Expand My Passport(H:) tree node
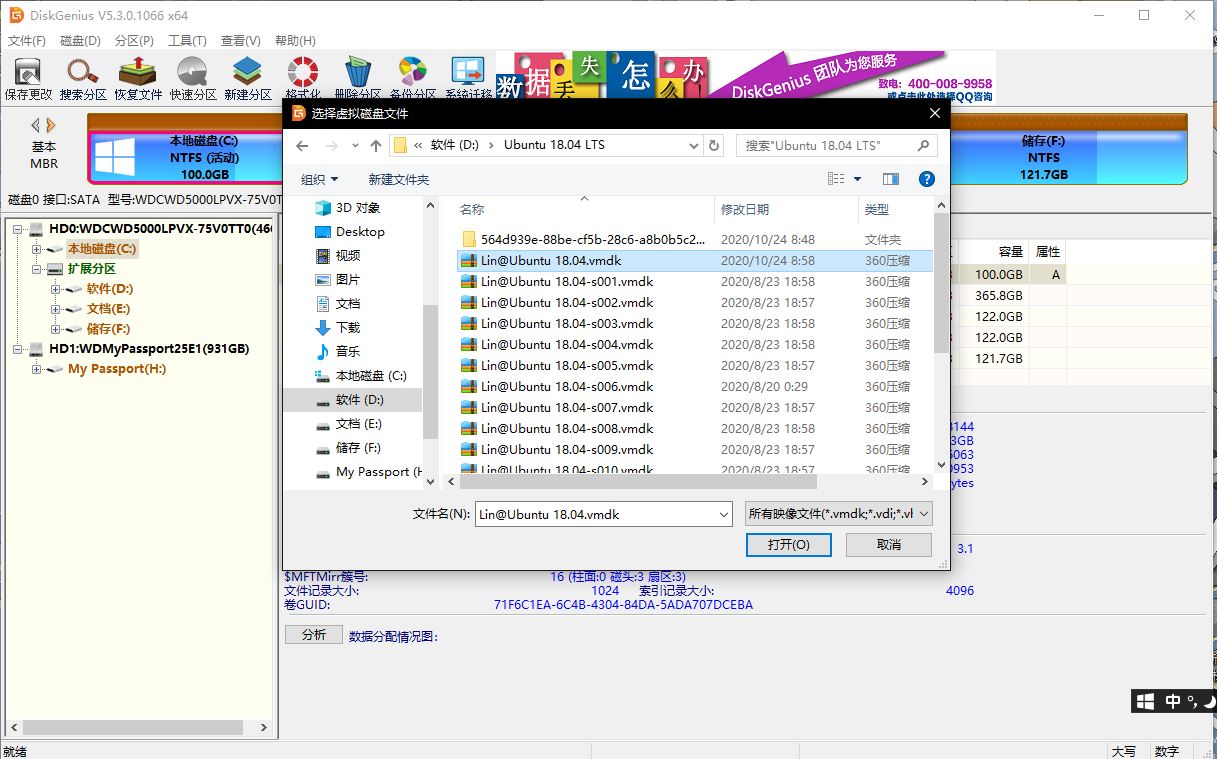The height and width of the screenshot is (759, 1217). pos(37,369)
